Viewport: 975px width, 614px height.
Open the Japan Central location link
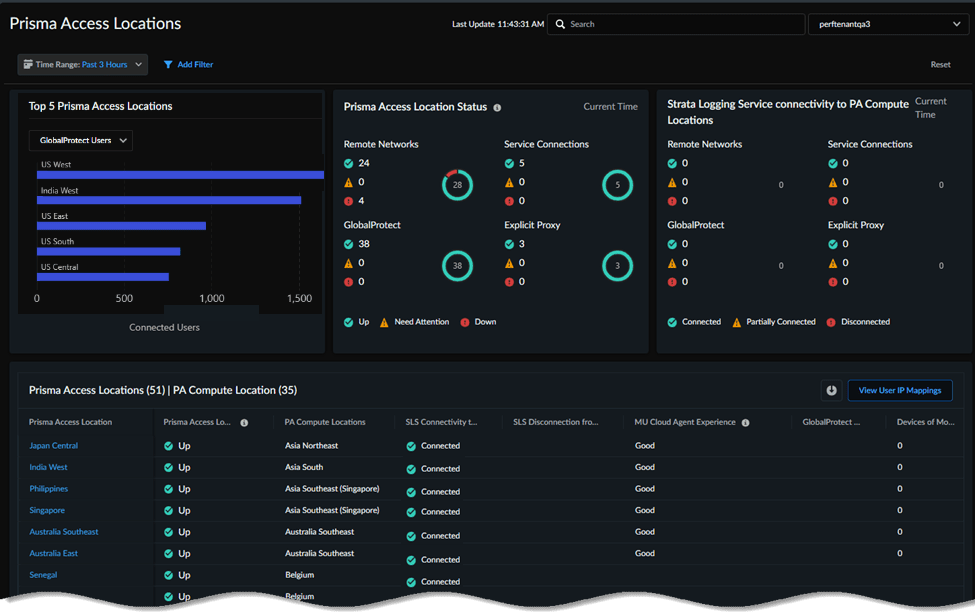pos(53,446)
